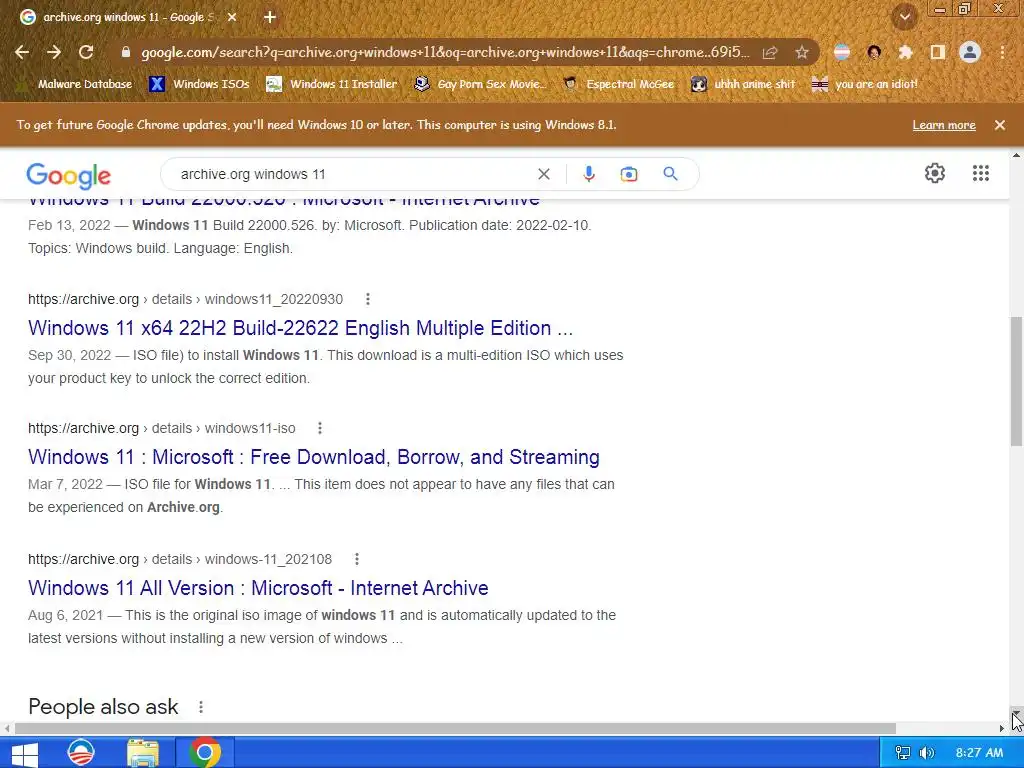Open the Google apps grid

coord(980,173)
